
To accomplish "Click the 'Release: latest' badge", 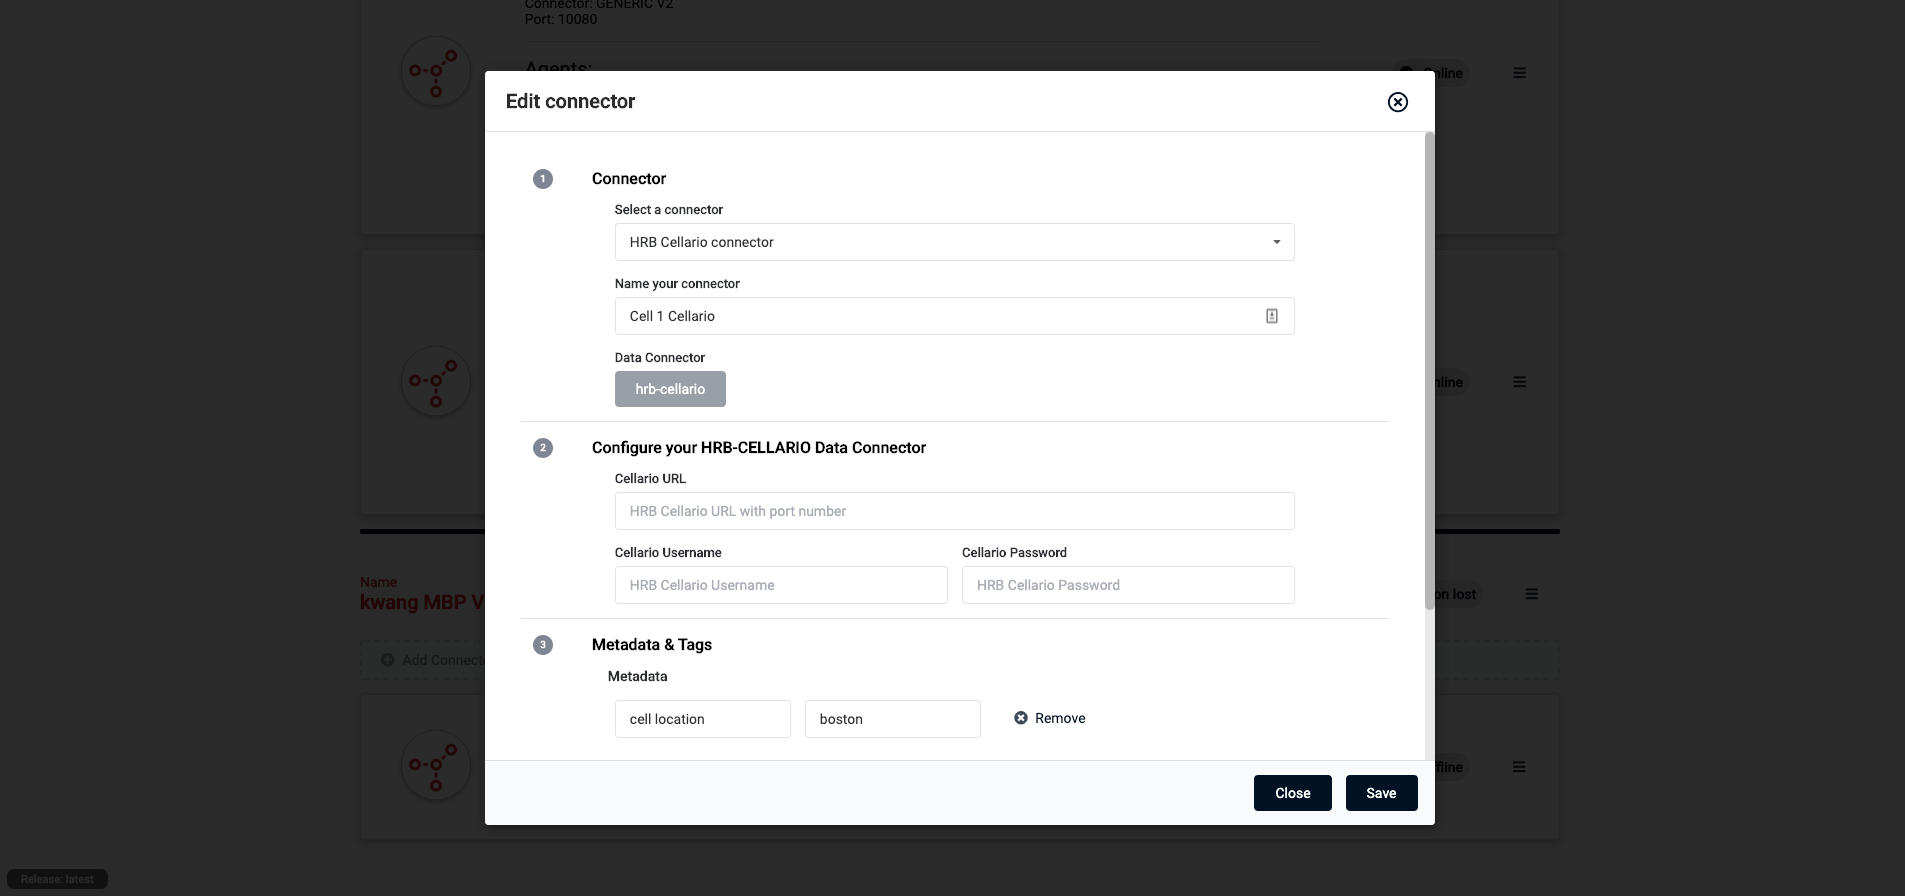I will click(x=57, y=879).
